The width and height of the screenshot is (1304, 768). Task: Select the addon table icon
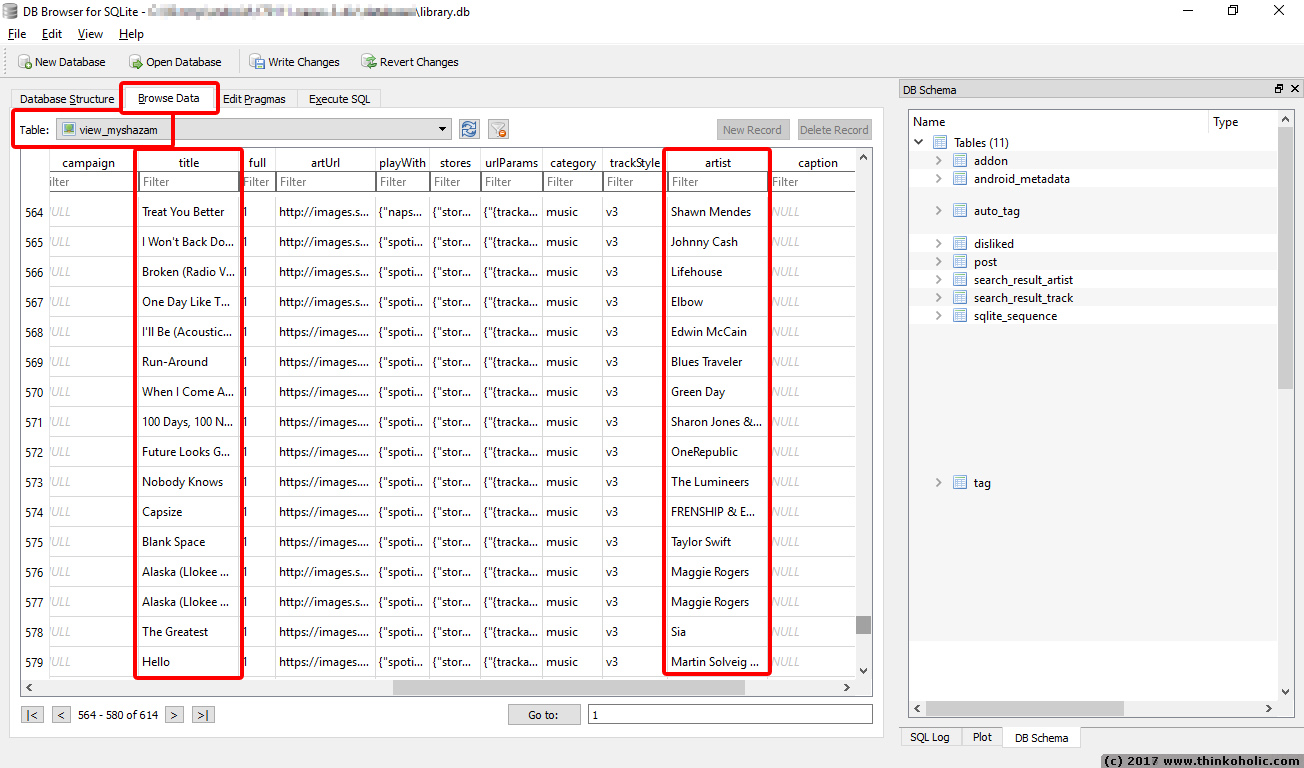point(960,161)
